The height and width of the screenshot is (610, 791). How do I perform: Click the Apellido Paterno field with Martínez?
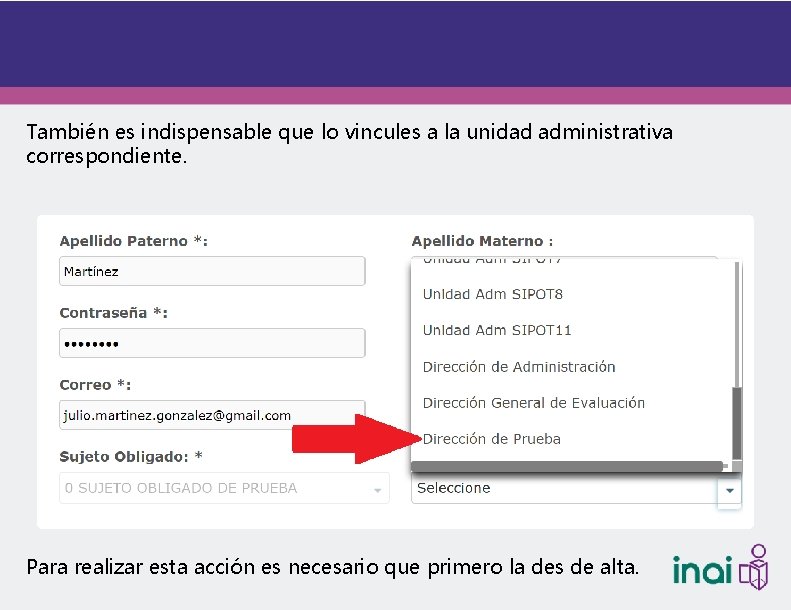click(212, 271)
